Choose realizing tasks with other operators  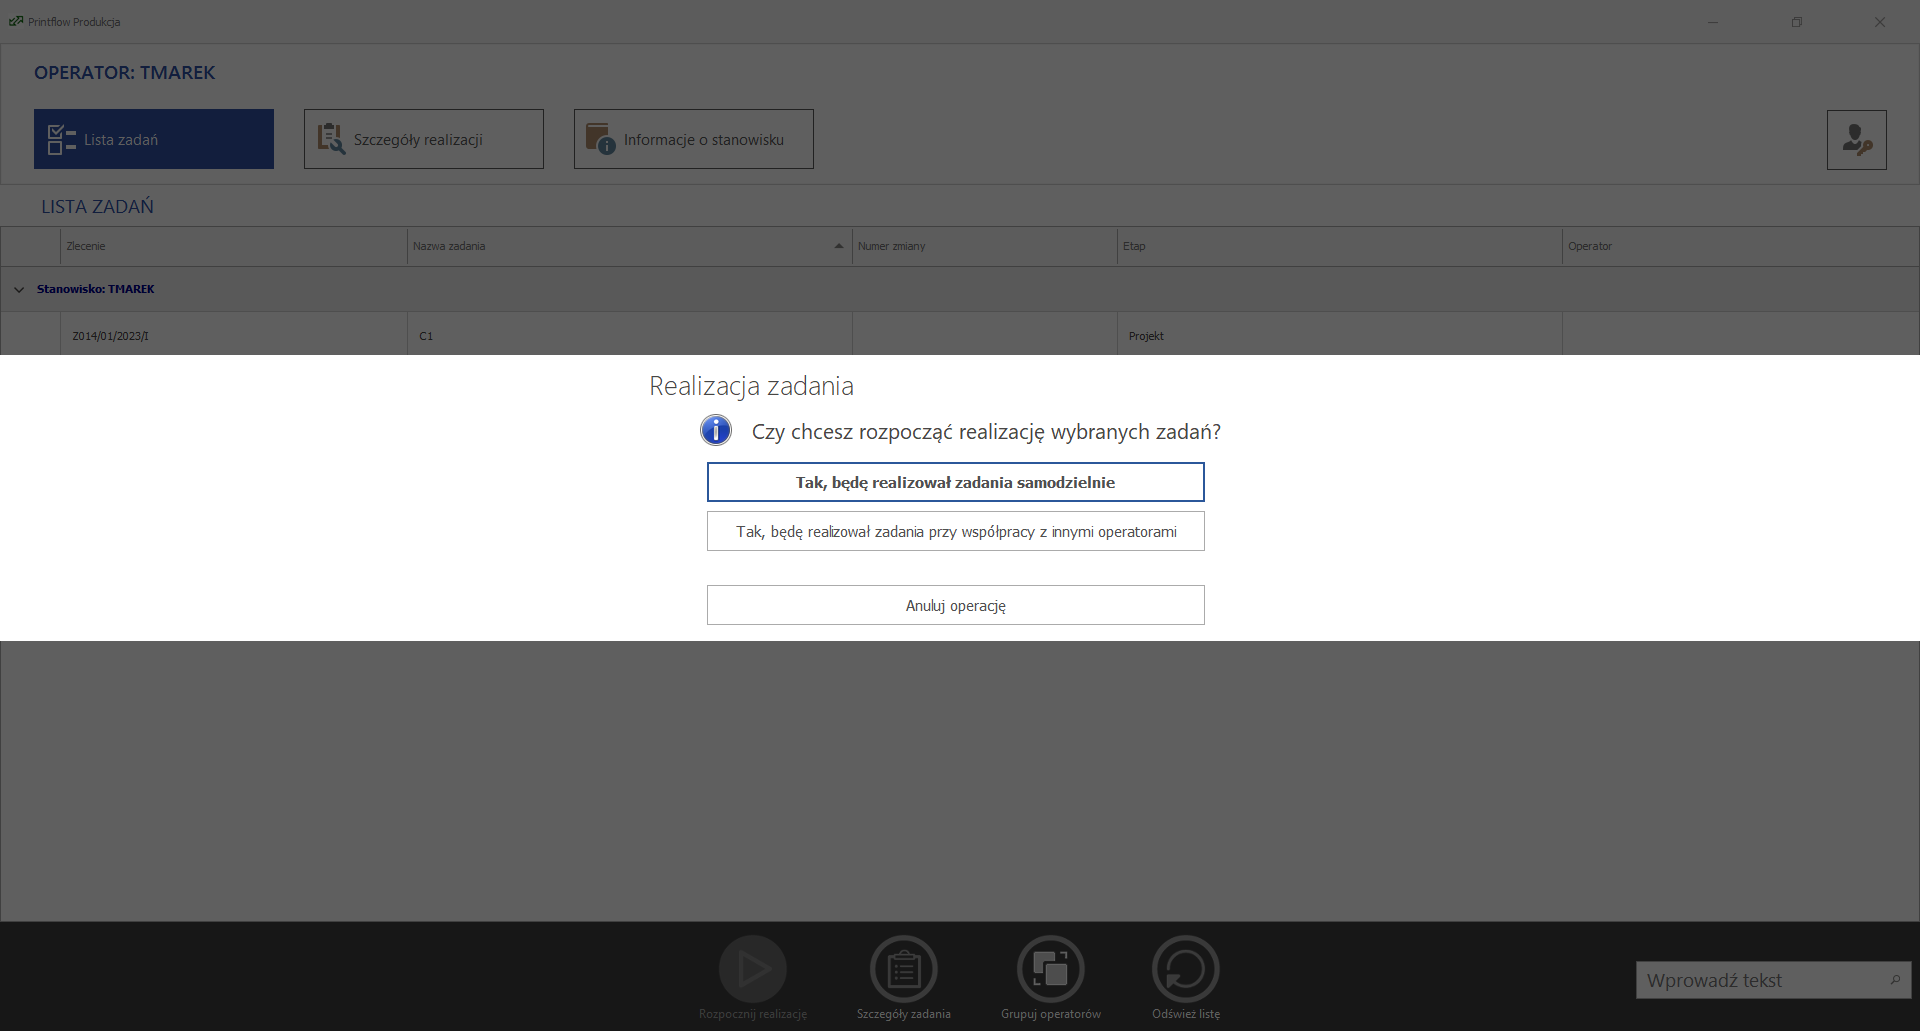[955, 532]
